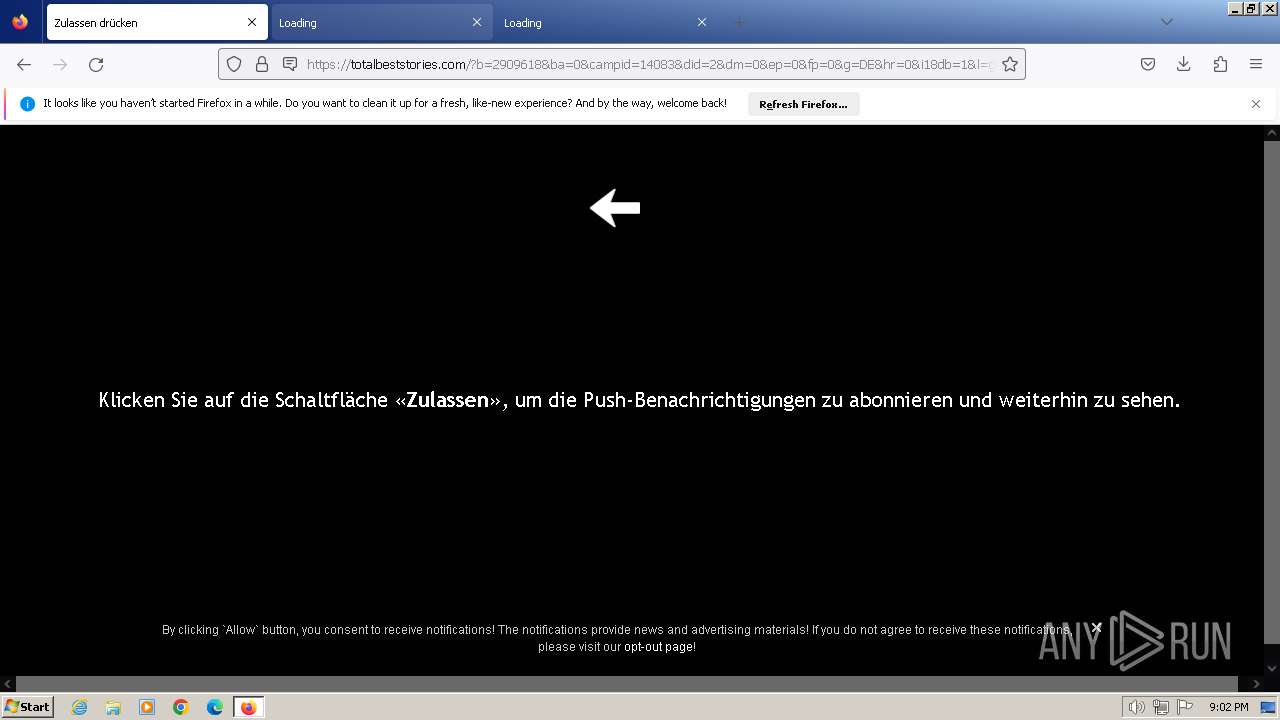Open the opt-out page link
Viewport: 1280px width, 720px height.
pos(658,647)
